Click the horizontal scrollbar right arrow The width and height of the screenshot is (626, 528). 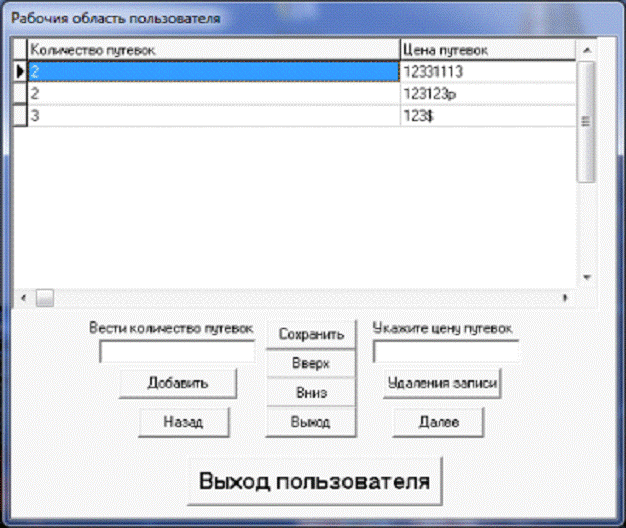(x=565, y=298)
